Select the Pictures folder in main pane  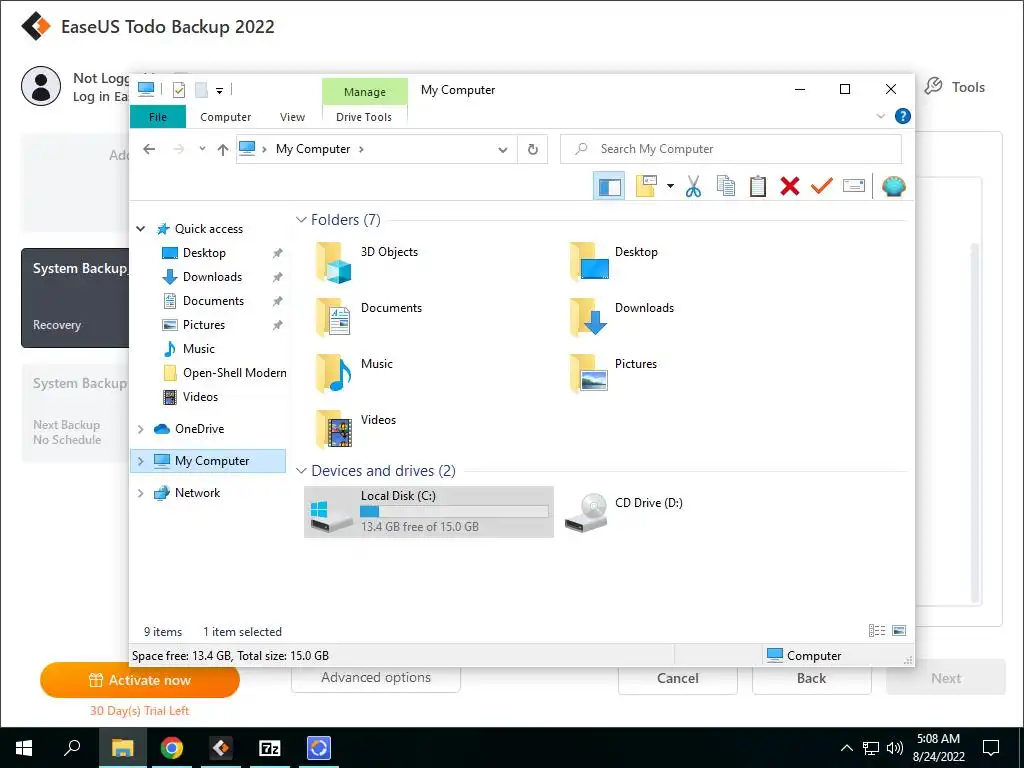pos(613,373)
